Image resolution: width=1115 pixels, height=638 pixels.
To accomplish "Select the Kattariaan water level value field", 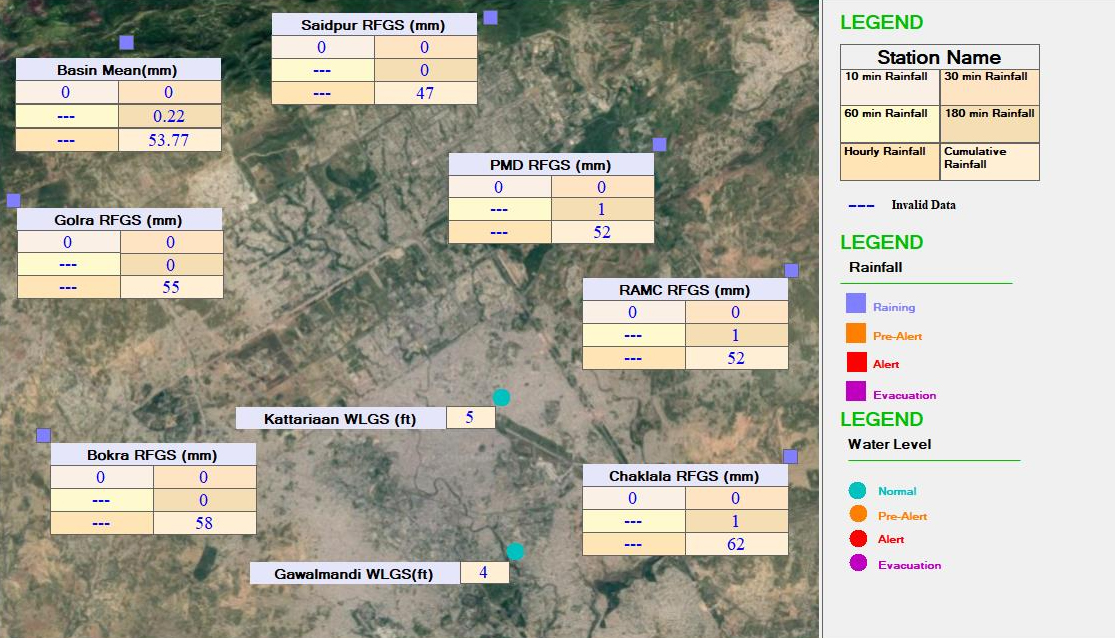I will [x=470, y=418].
